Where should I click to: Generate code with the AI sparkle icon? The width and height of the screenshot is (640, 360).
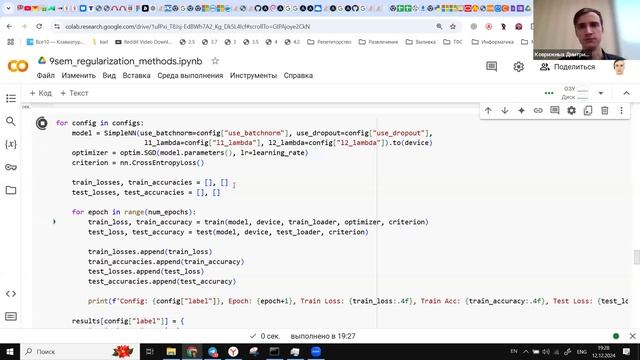tap(521, 110)
